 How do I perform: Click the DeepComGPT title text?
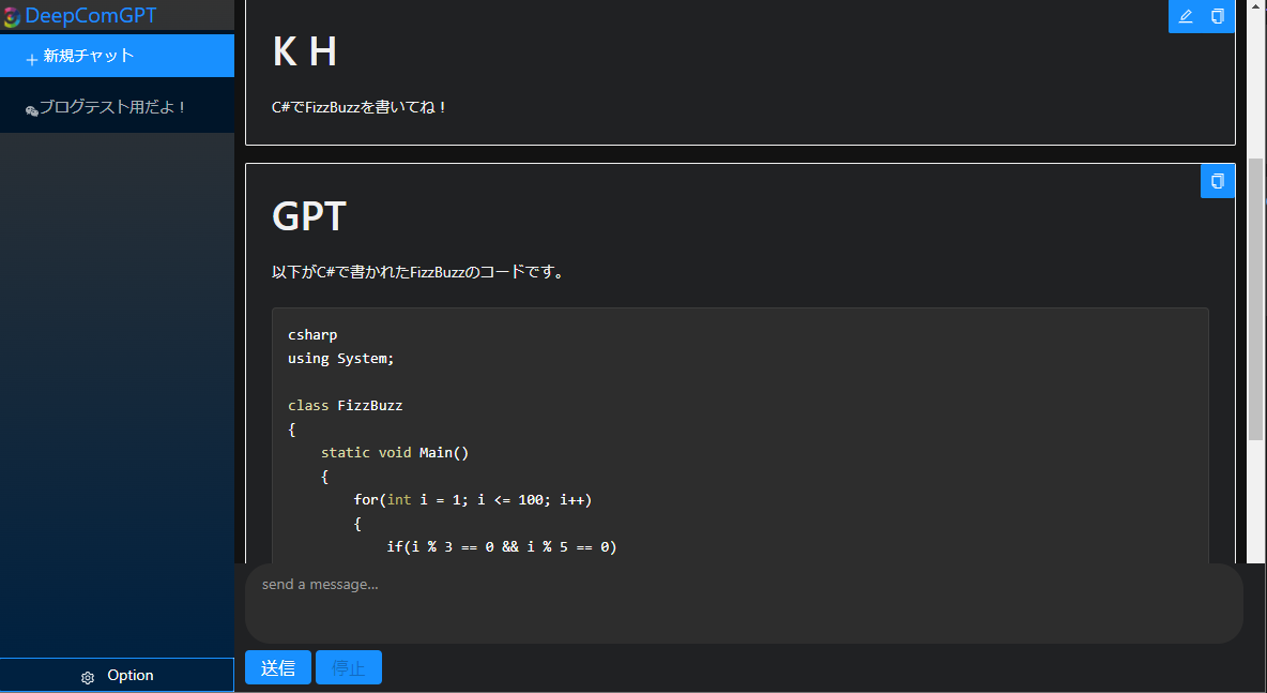[x=90, y=16]
